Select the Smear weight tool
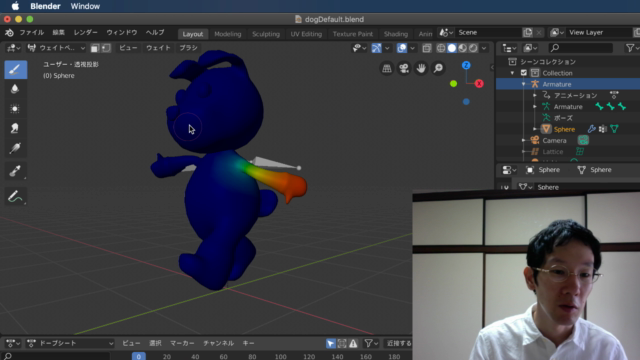This screenshot has width=640, height=360. point(16,128)
